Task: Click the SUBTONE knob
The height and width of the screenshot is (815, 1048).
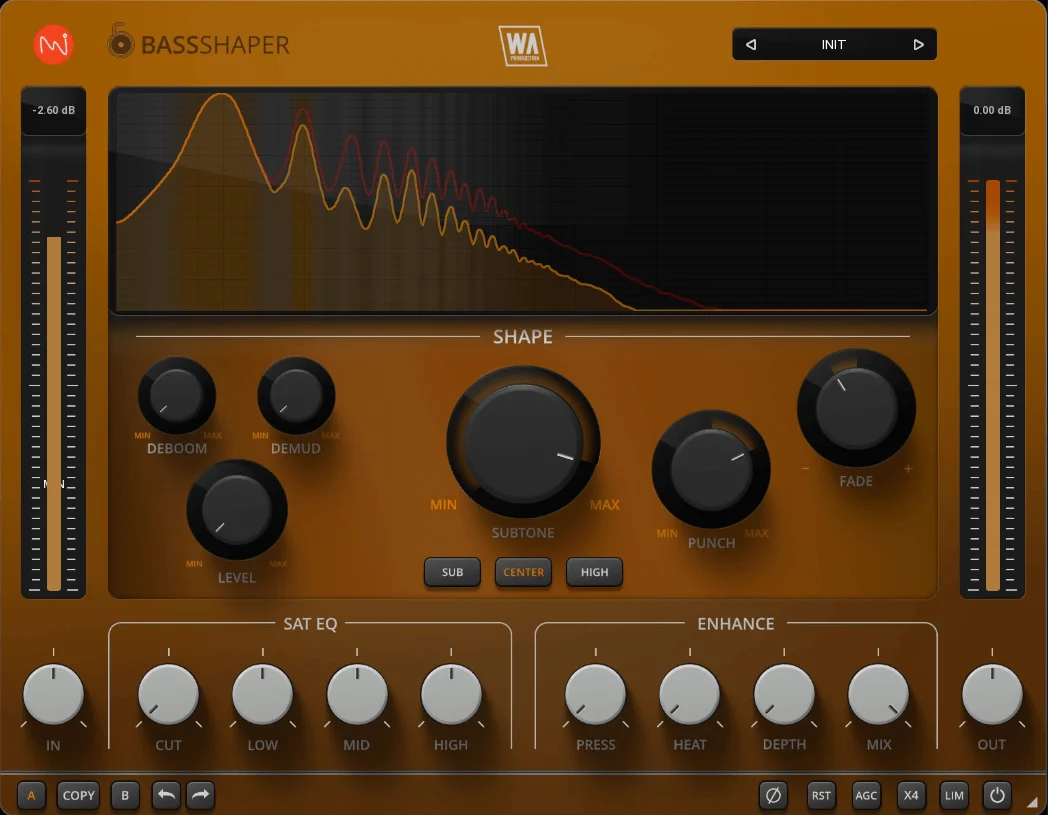Action: point(523,440)
